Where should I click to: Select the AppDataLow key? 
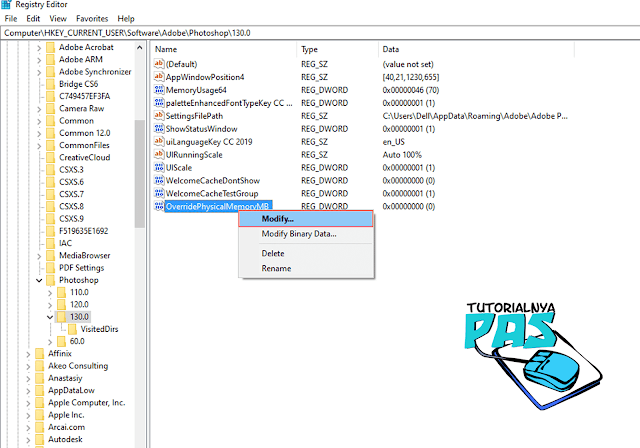pyautogui.click(x=71, y=390)
